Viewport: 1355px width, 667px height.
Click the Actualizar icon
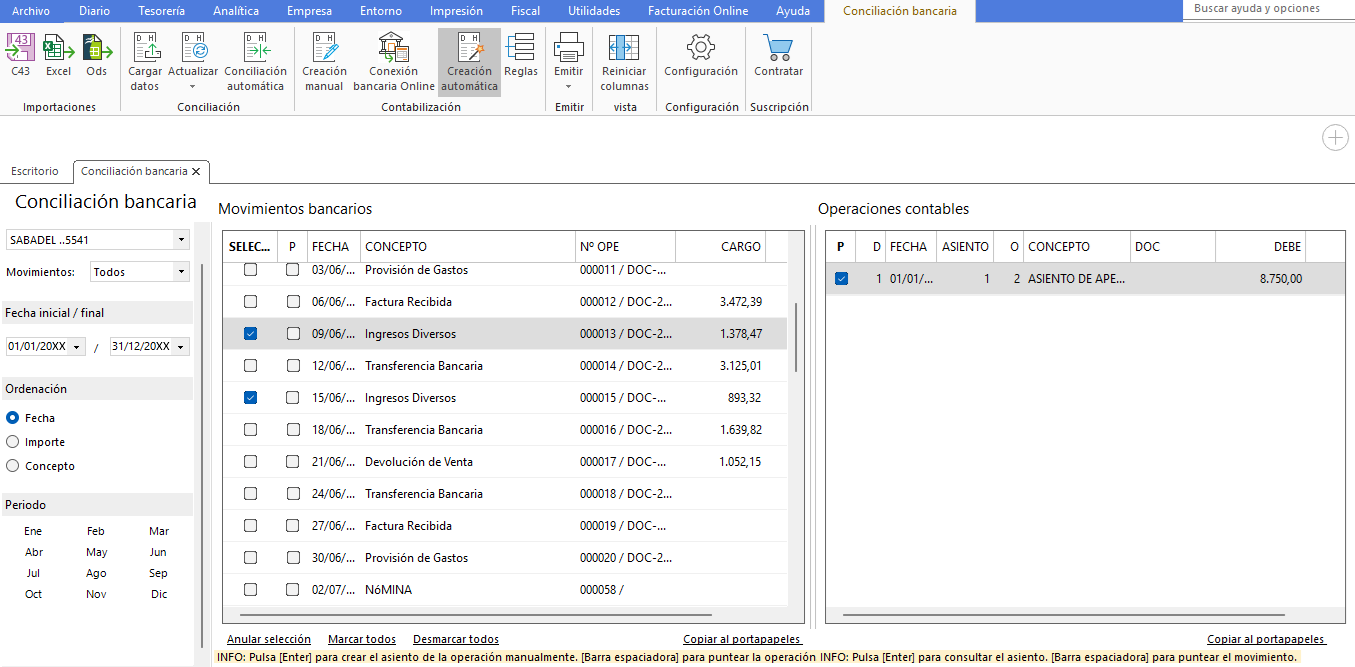coord(193,48)
